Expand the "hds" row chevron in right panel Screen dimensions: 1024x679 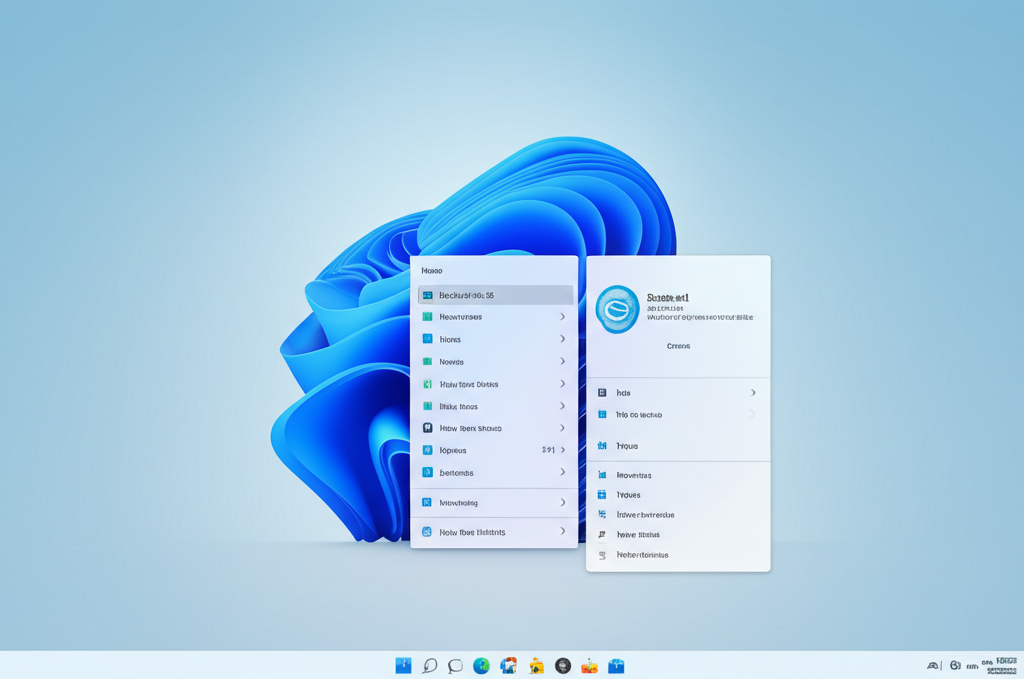pyautogui.click(x=753, y=393)
